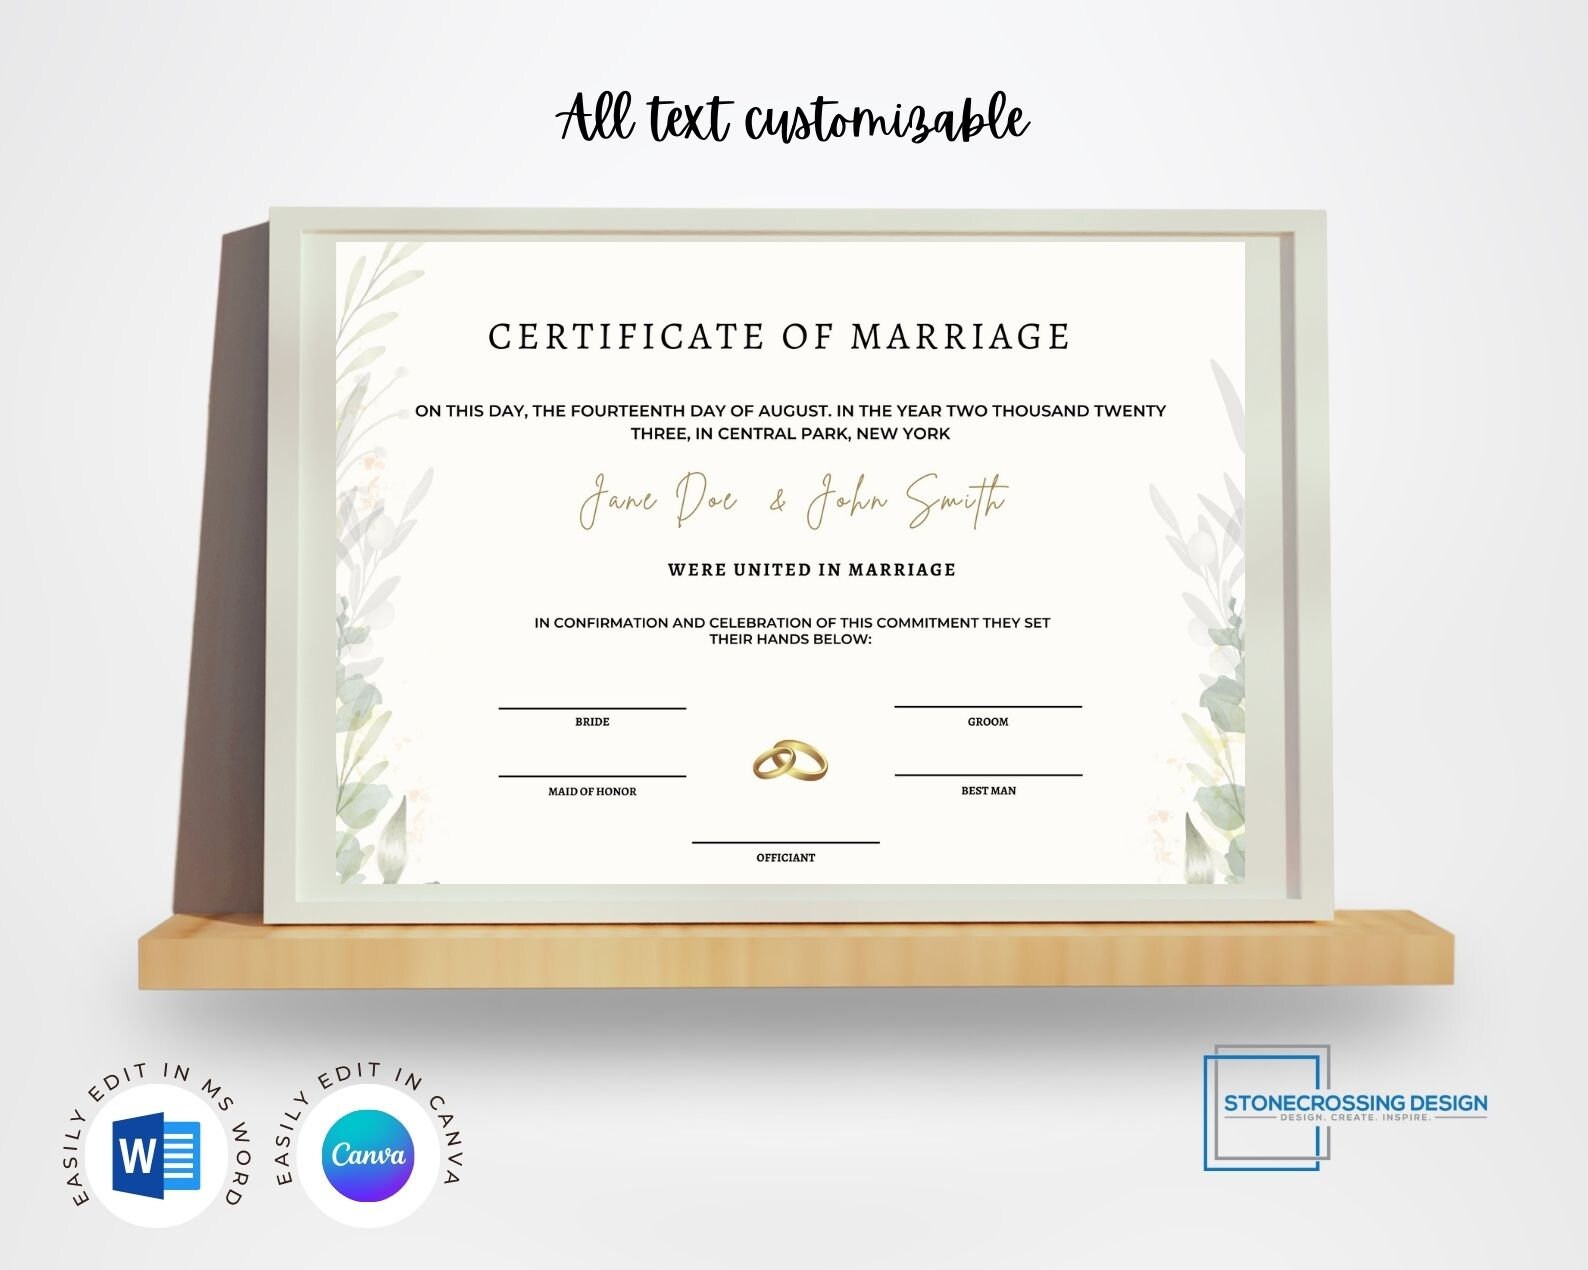Click the Canva logo circle

(369, 1156)
